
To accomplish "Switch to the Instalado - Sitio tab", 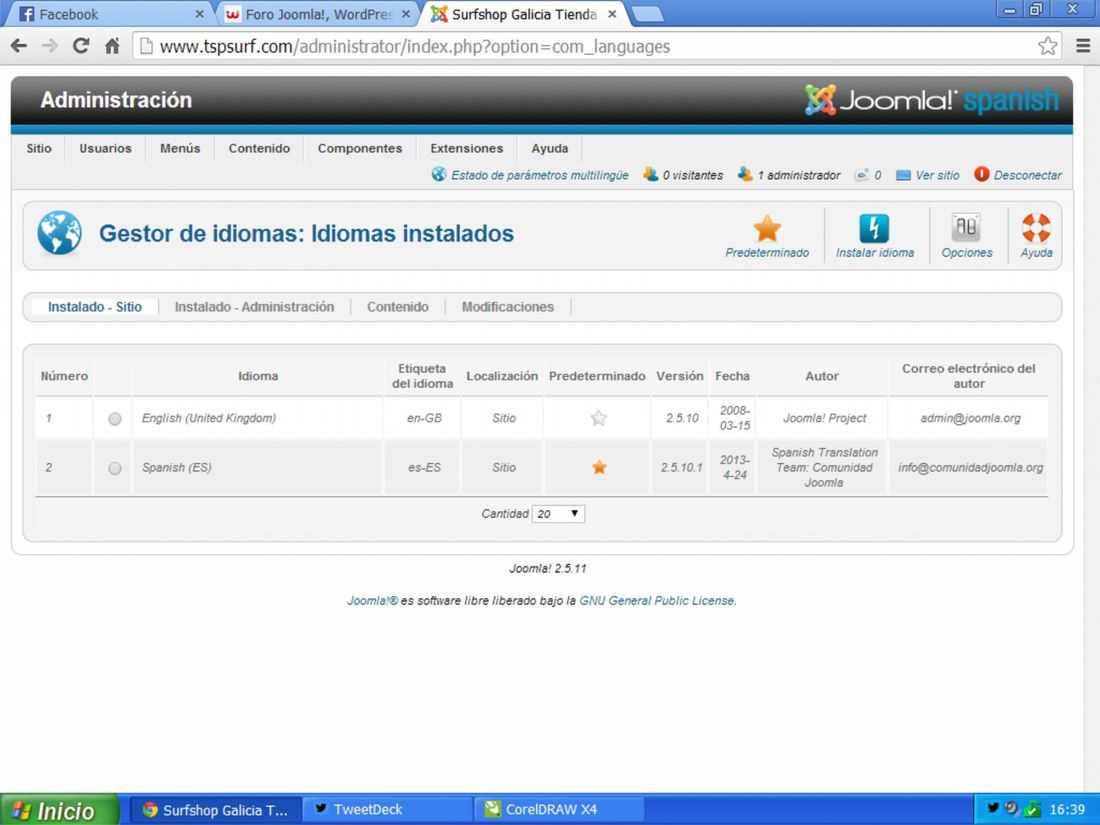I will tap(95, 307).
